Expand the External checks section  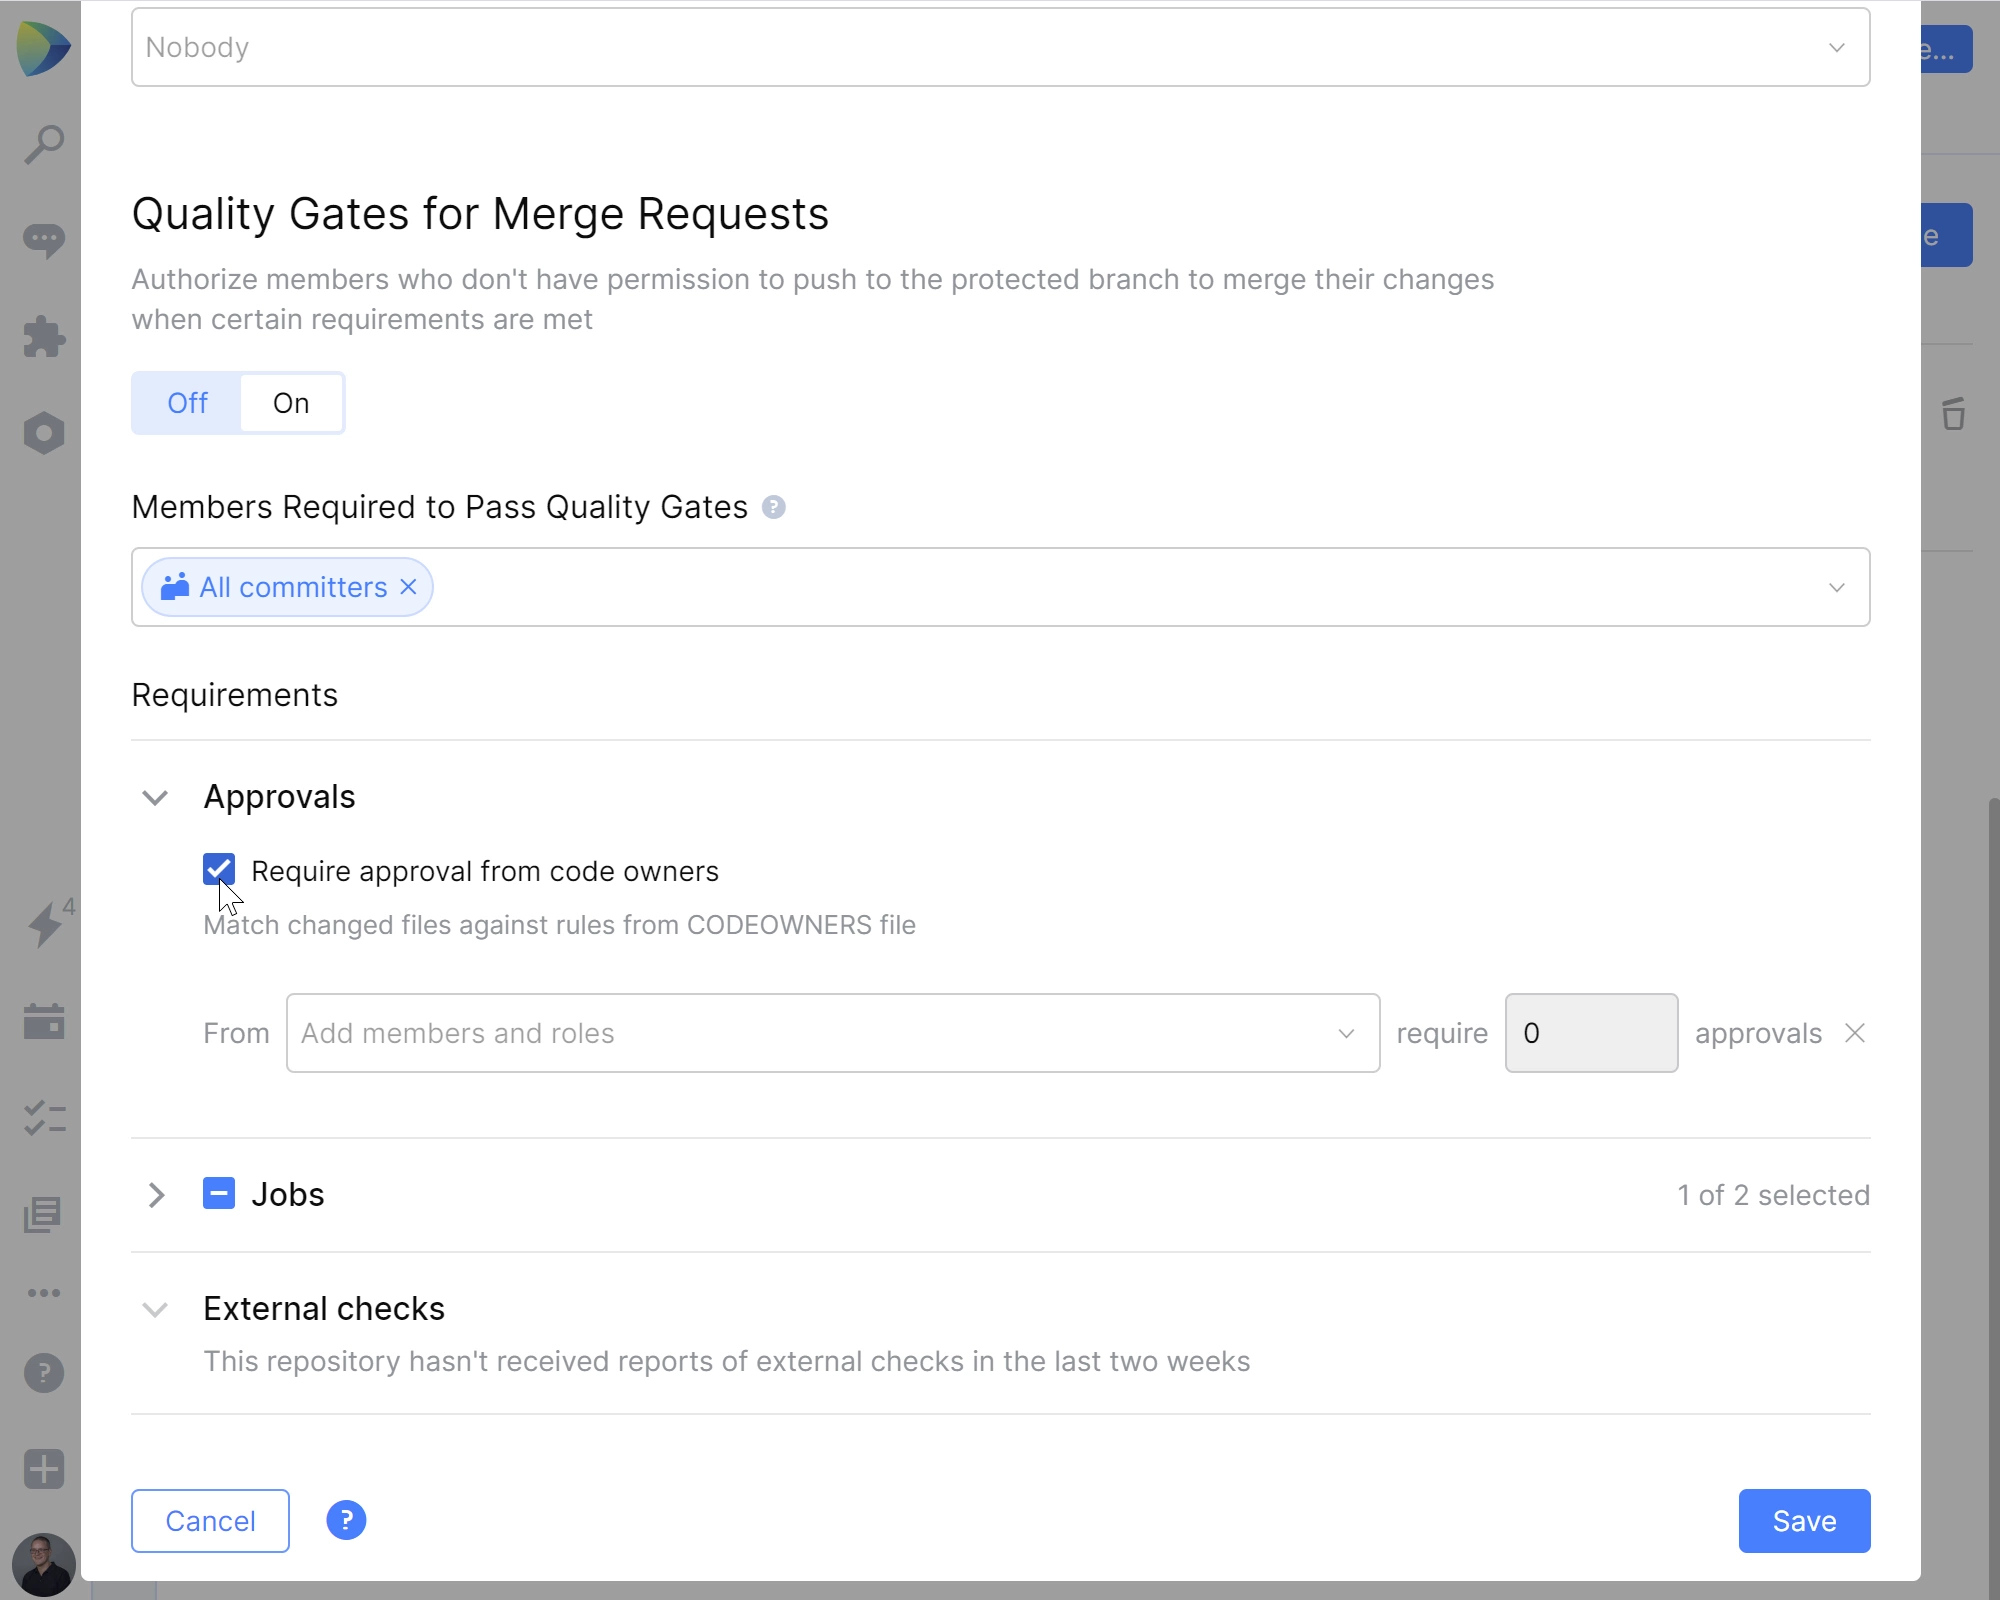(x=157, y=1309)
